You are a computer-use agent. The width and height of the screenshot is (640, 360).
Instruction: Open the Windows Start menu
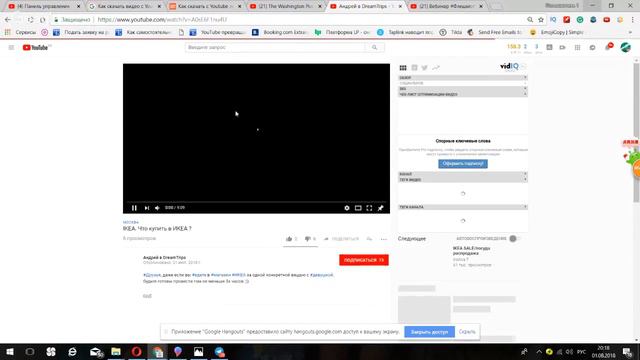tap(10, 351)
